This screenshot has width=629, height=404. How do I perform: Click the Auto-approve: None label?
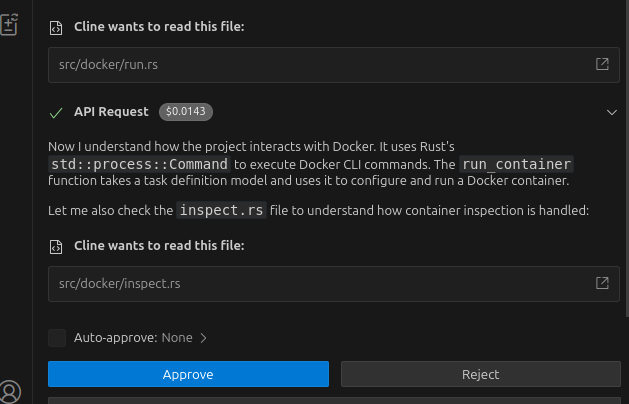pyautogui.click(x=133, y=338)
